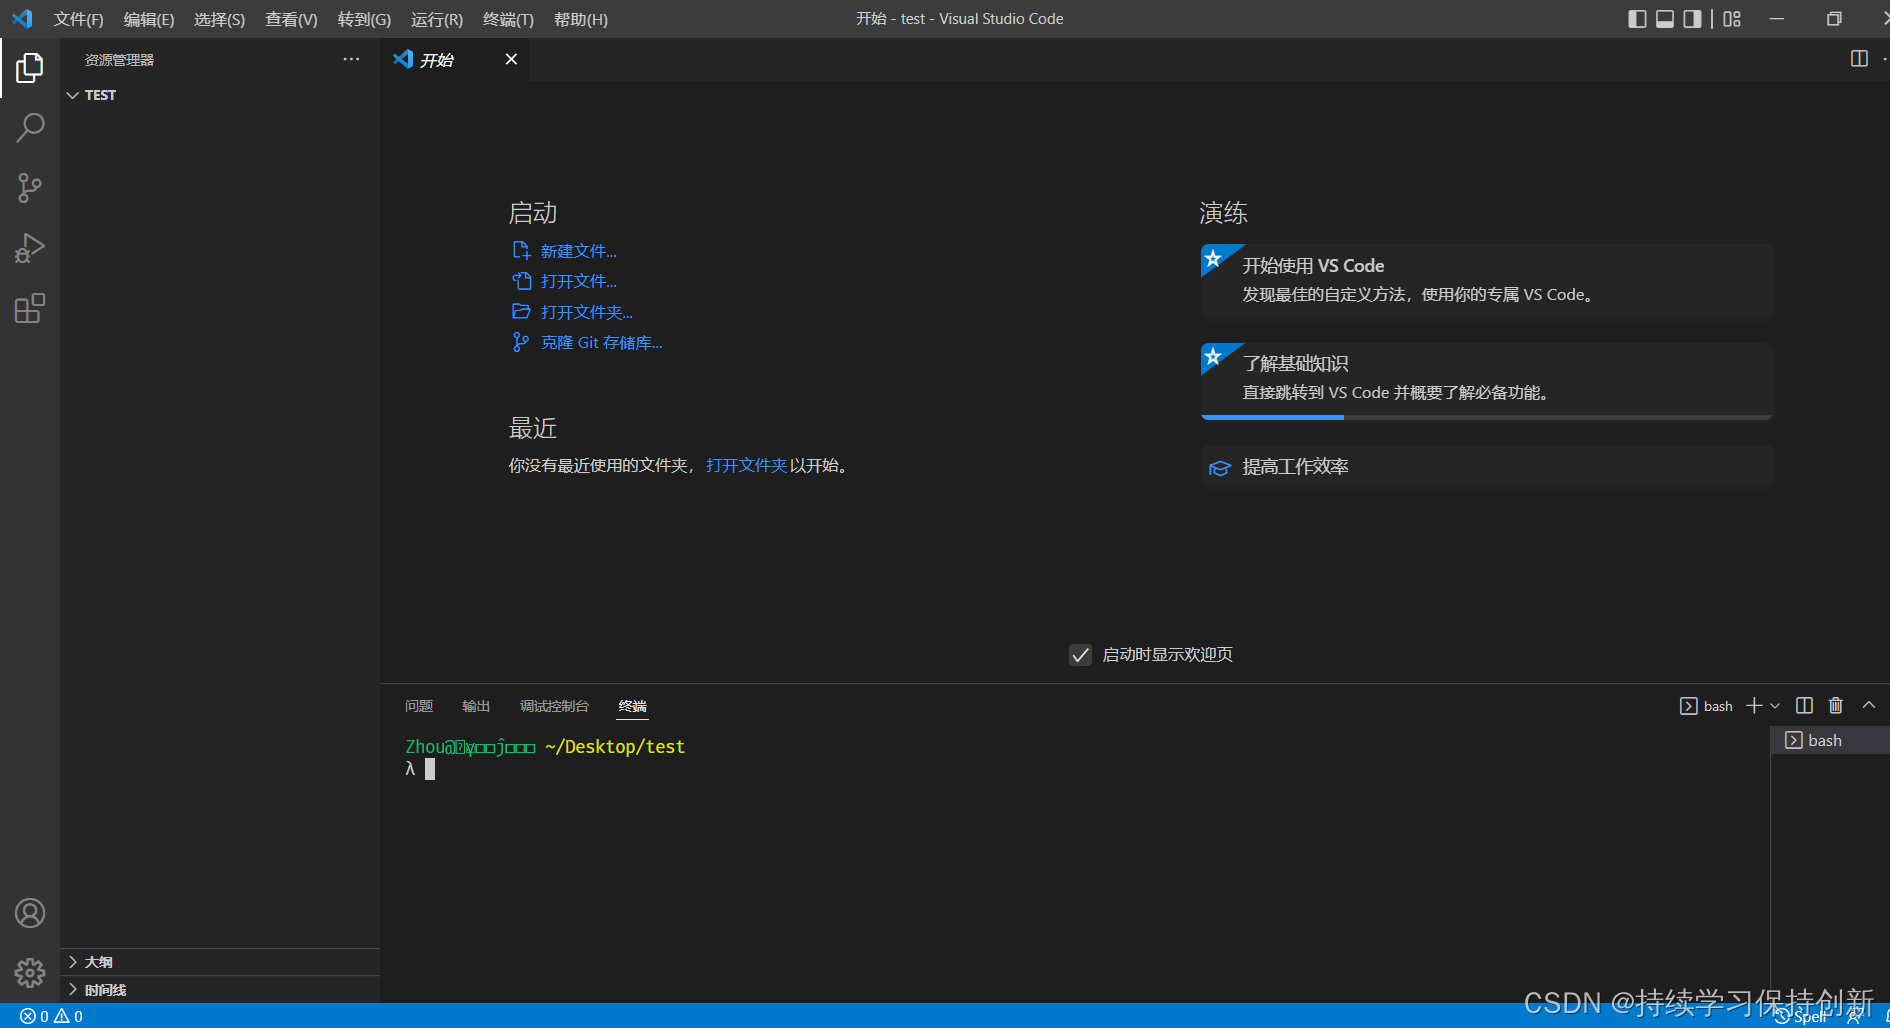1890x1028 pixels.
Task: Open the 终端(T) menu
Action: coord(507,19)
